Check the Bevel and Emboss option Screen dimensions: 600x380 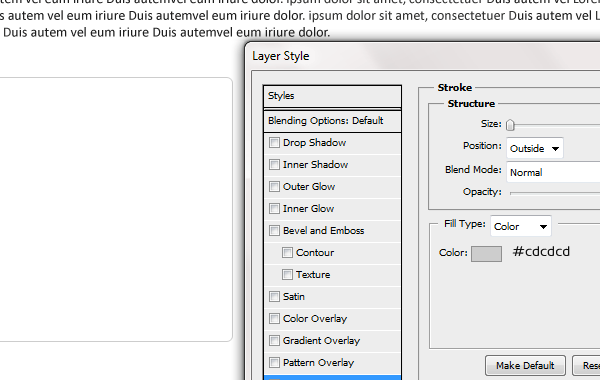[274, 231]
